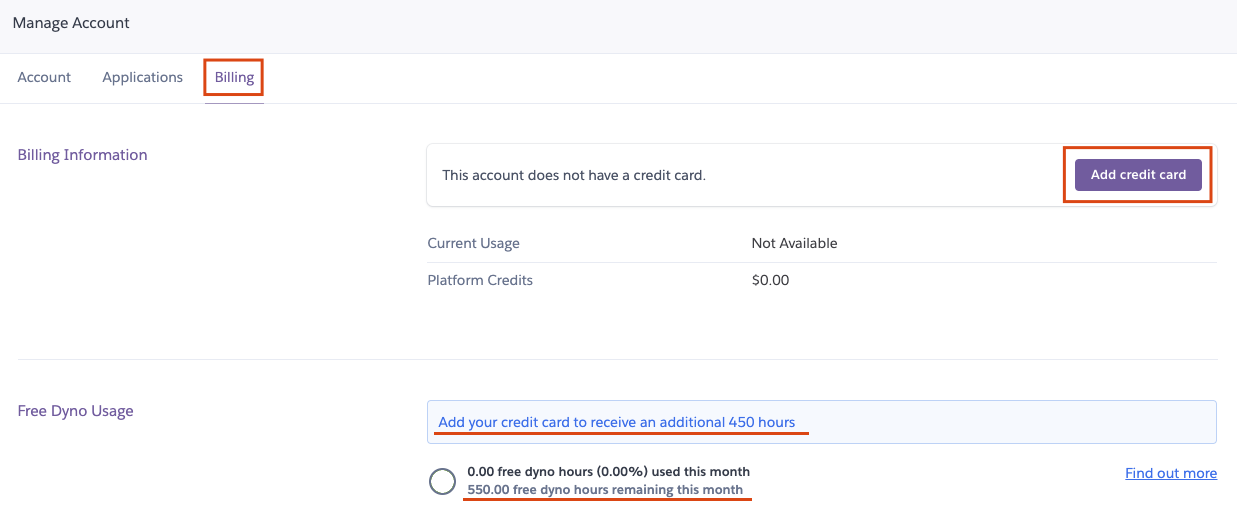The image size is (1237, 517).
Task: Click the no credit card notice text
Action: (574, 175)
